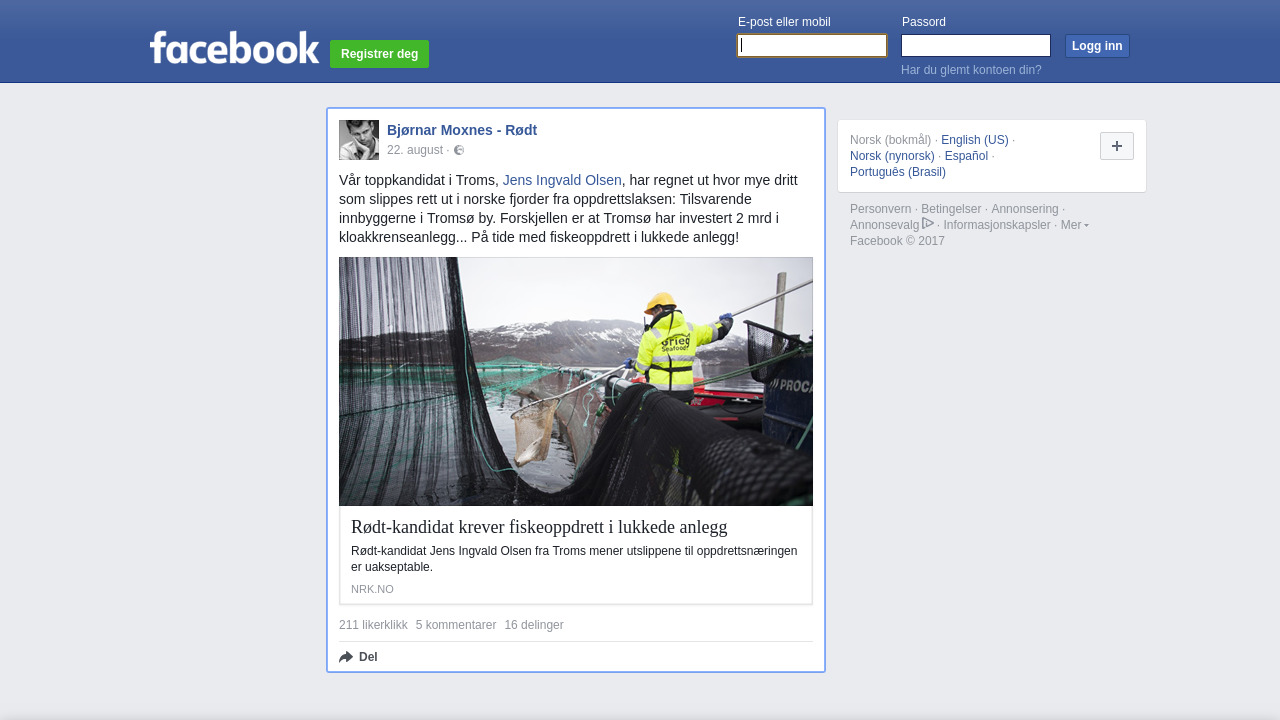Switch language to Português (Brasil)
Screen dimensions: 1280x720
pyautogui.click(x=898, y=172)
